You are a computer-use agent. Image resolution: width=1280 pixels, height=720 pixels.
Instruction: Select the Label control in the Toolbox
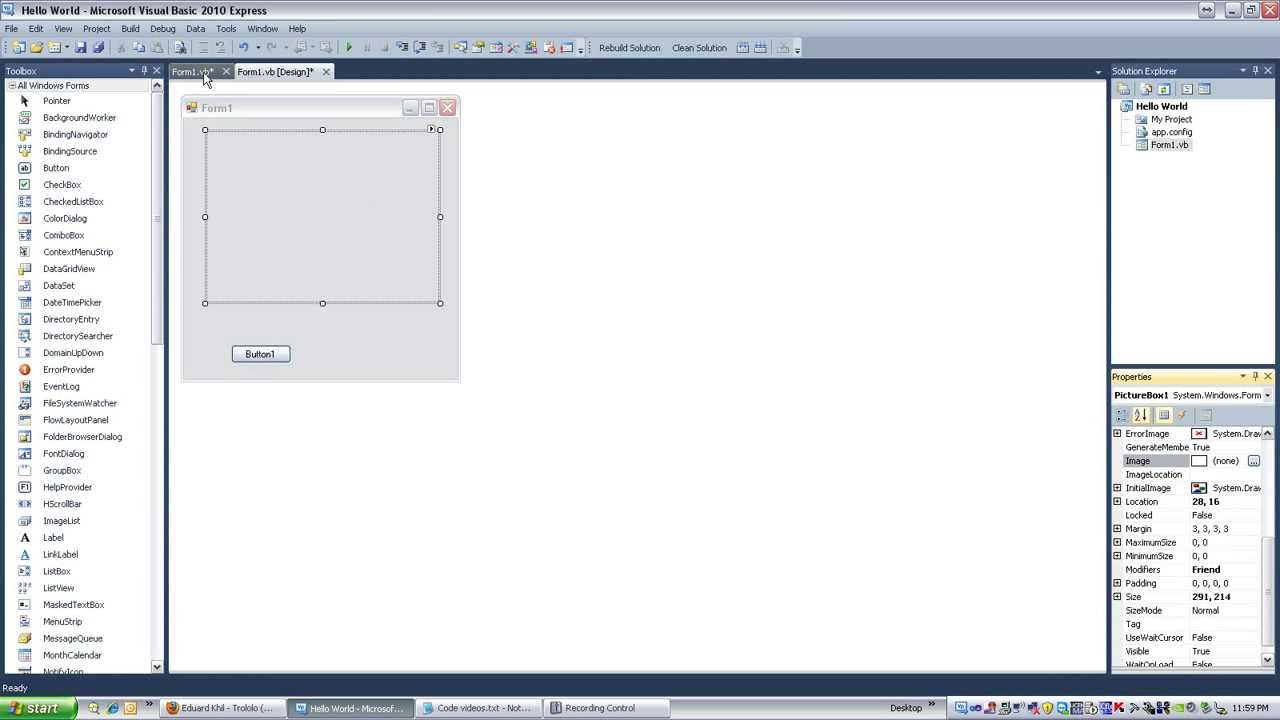click(53, 537)
